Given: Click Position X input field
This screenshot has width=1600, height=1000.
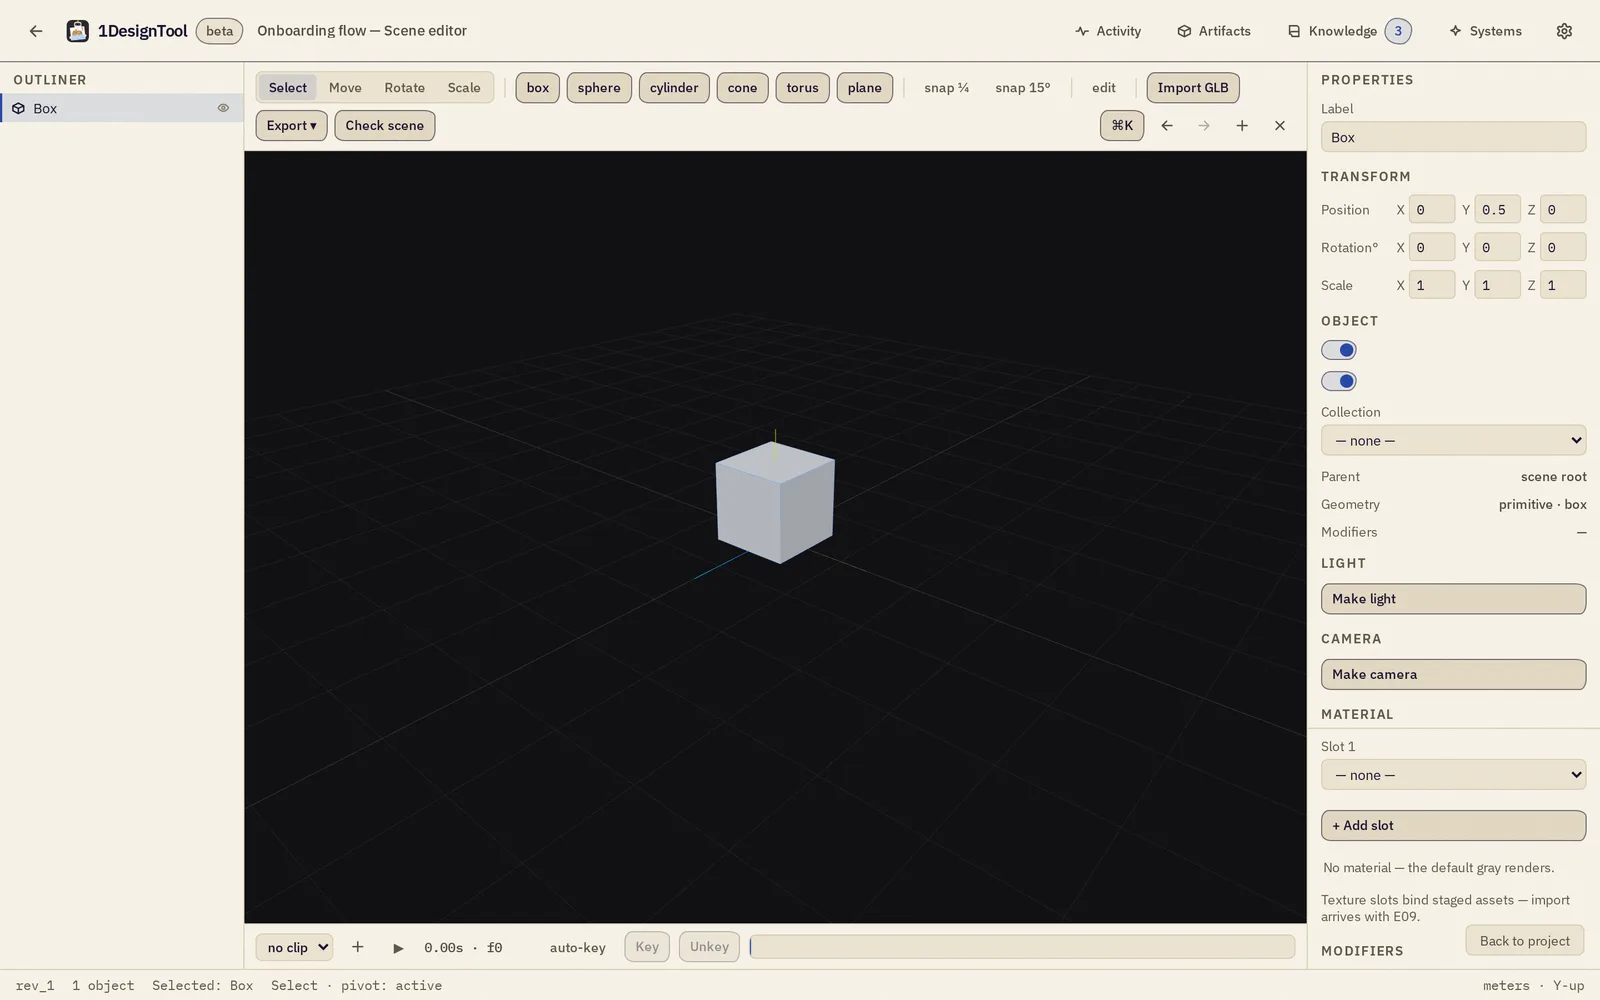Looking at the screenshot, I should tap(1432, 209).
